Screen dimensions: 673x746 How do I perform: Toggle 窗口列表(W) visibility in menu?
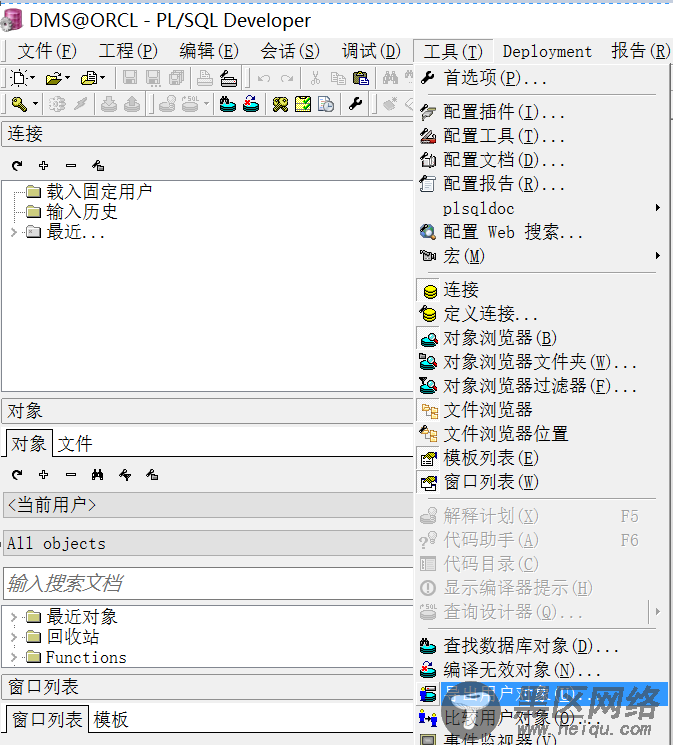pos(542,482)
